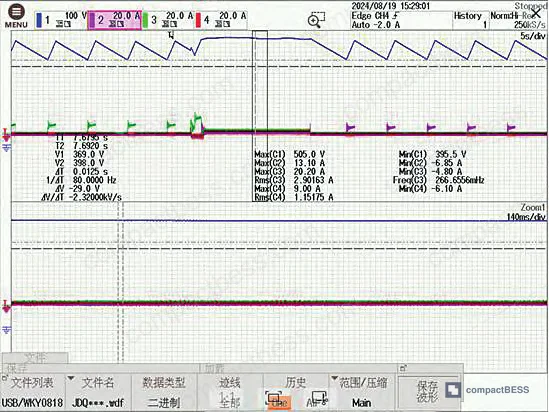Select channel 4 (20.0 A)
The width and height of the screenshot is (549, 412).
tap(221, 20)
